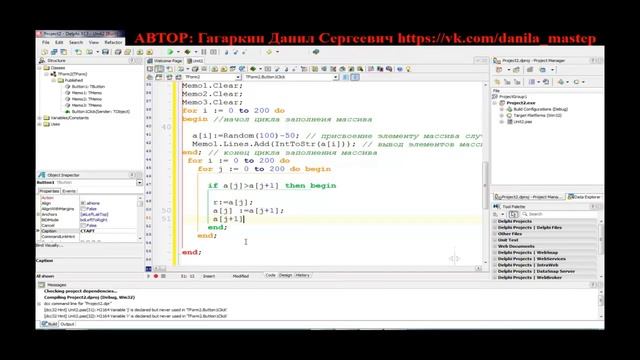This screenshot has width=640, height=360.
Task: Click the Object Inspector scrollbar down arrow
Action: [x=140, y=238]
